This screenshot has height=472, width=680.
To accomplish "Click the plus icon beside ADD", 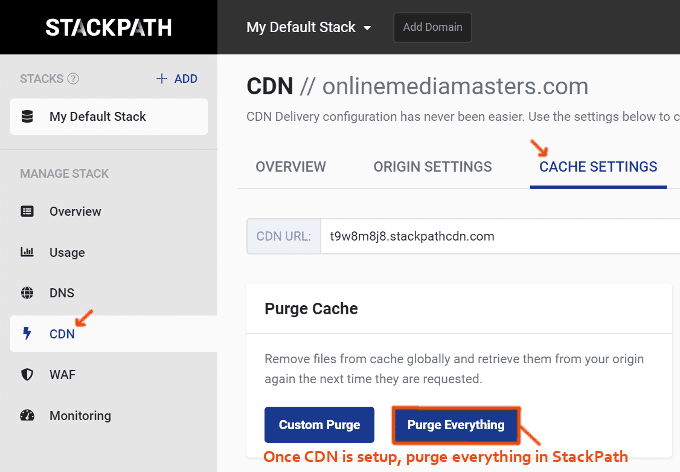I will click(x=161, y=79).
